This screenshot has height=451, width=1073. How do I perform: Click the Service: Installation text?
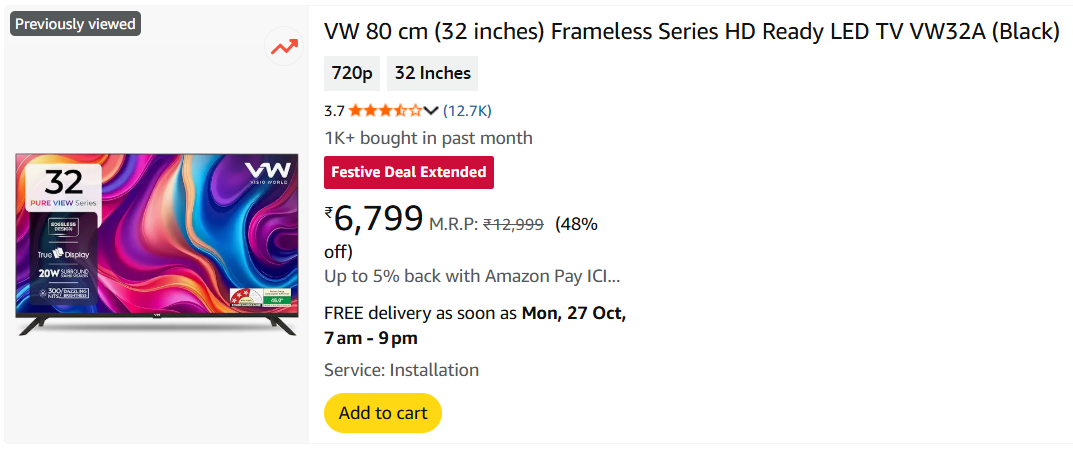[x=401, y=370]
